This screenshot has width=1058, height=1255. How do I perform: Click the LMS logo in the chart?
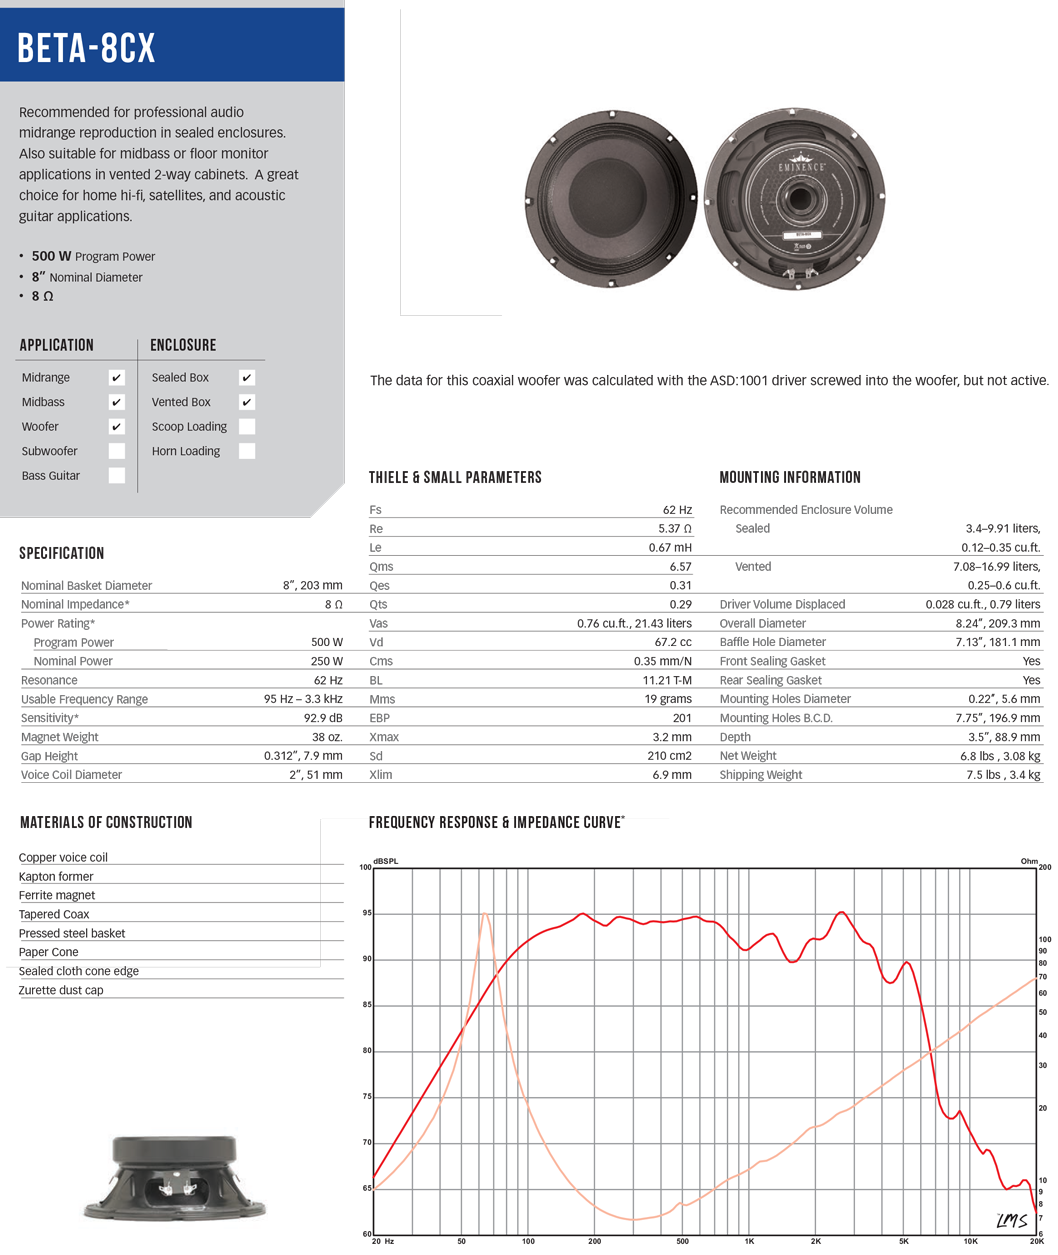tap(1011, 1221)
